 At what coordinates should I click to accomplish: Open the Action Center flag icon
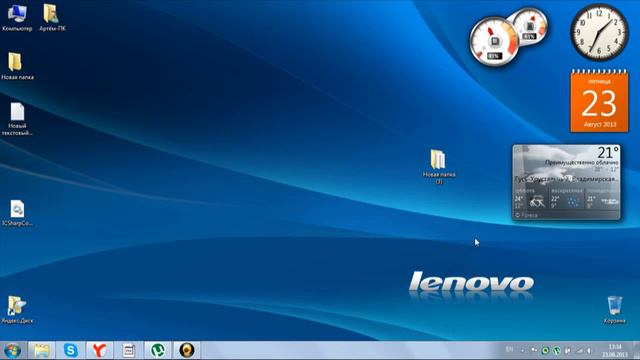coord(568,351)
